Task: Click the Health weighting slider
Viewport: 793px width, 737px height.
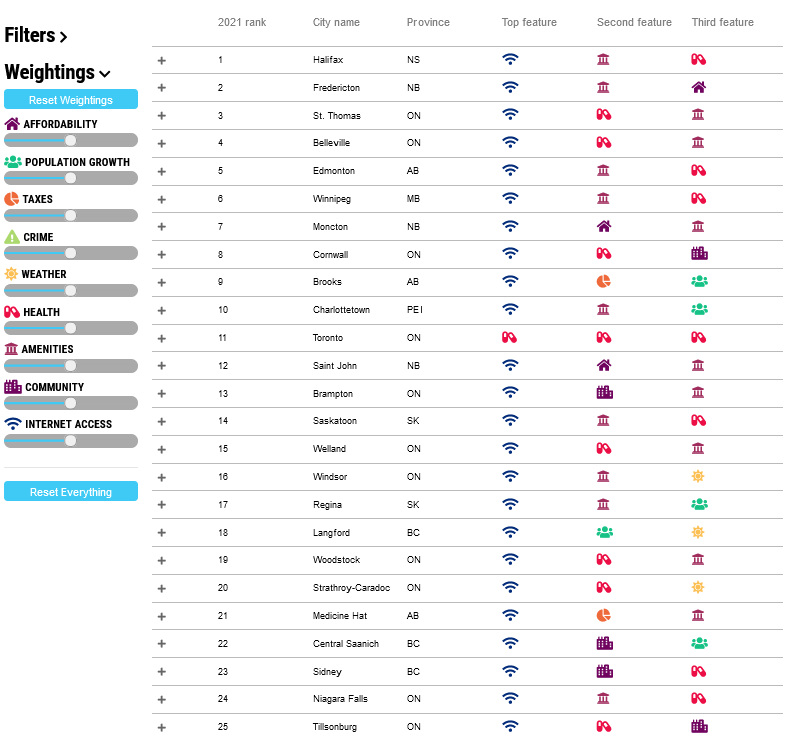Action: [x=71, y=328]
